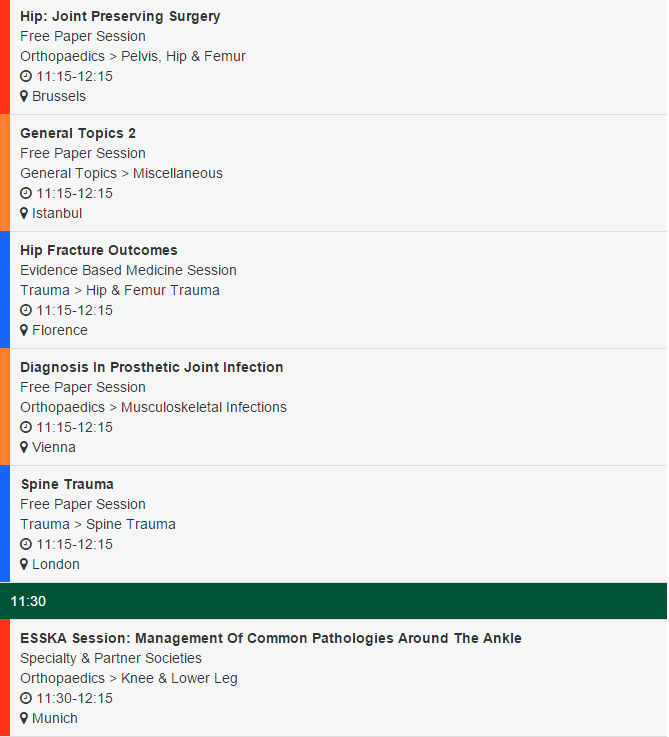
Task: Click the location pin beside Vienna
Action: [24, 447]
